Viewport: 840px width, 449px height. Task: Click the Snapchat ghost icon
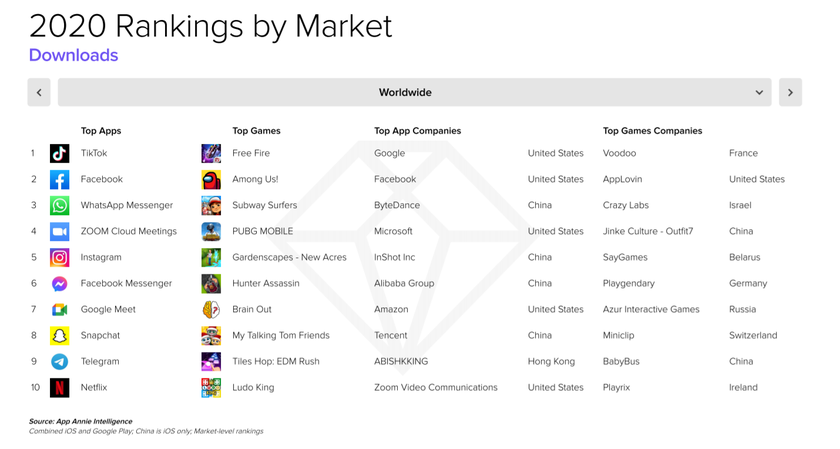point(60,336)
